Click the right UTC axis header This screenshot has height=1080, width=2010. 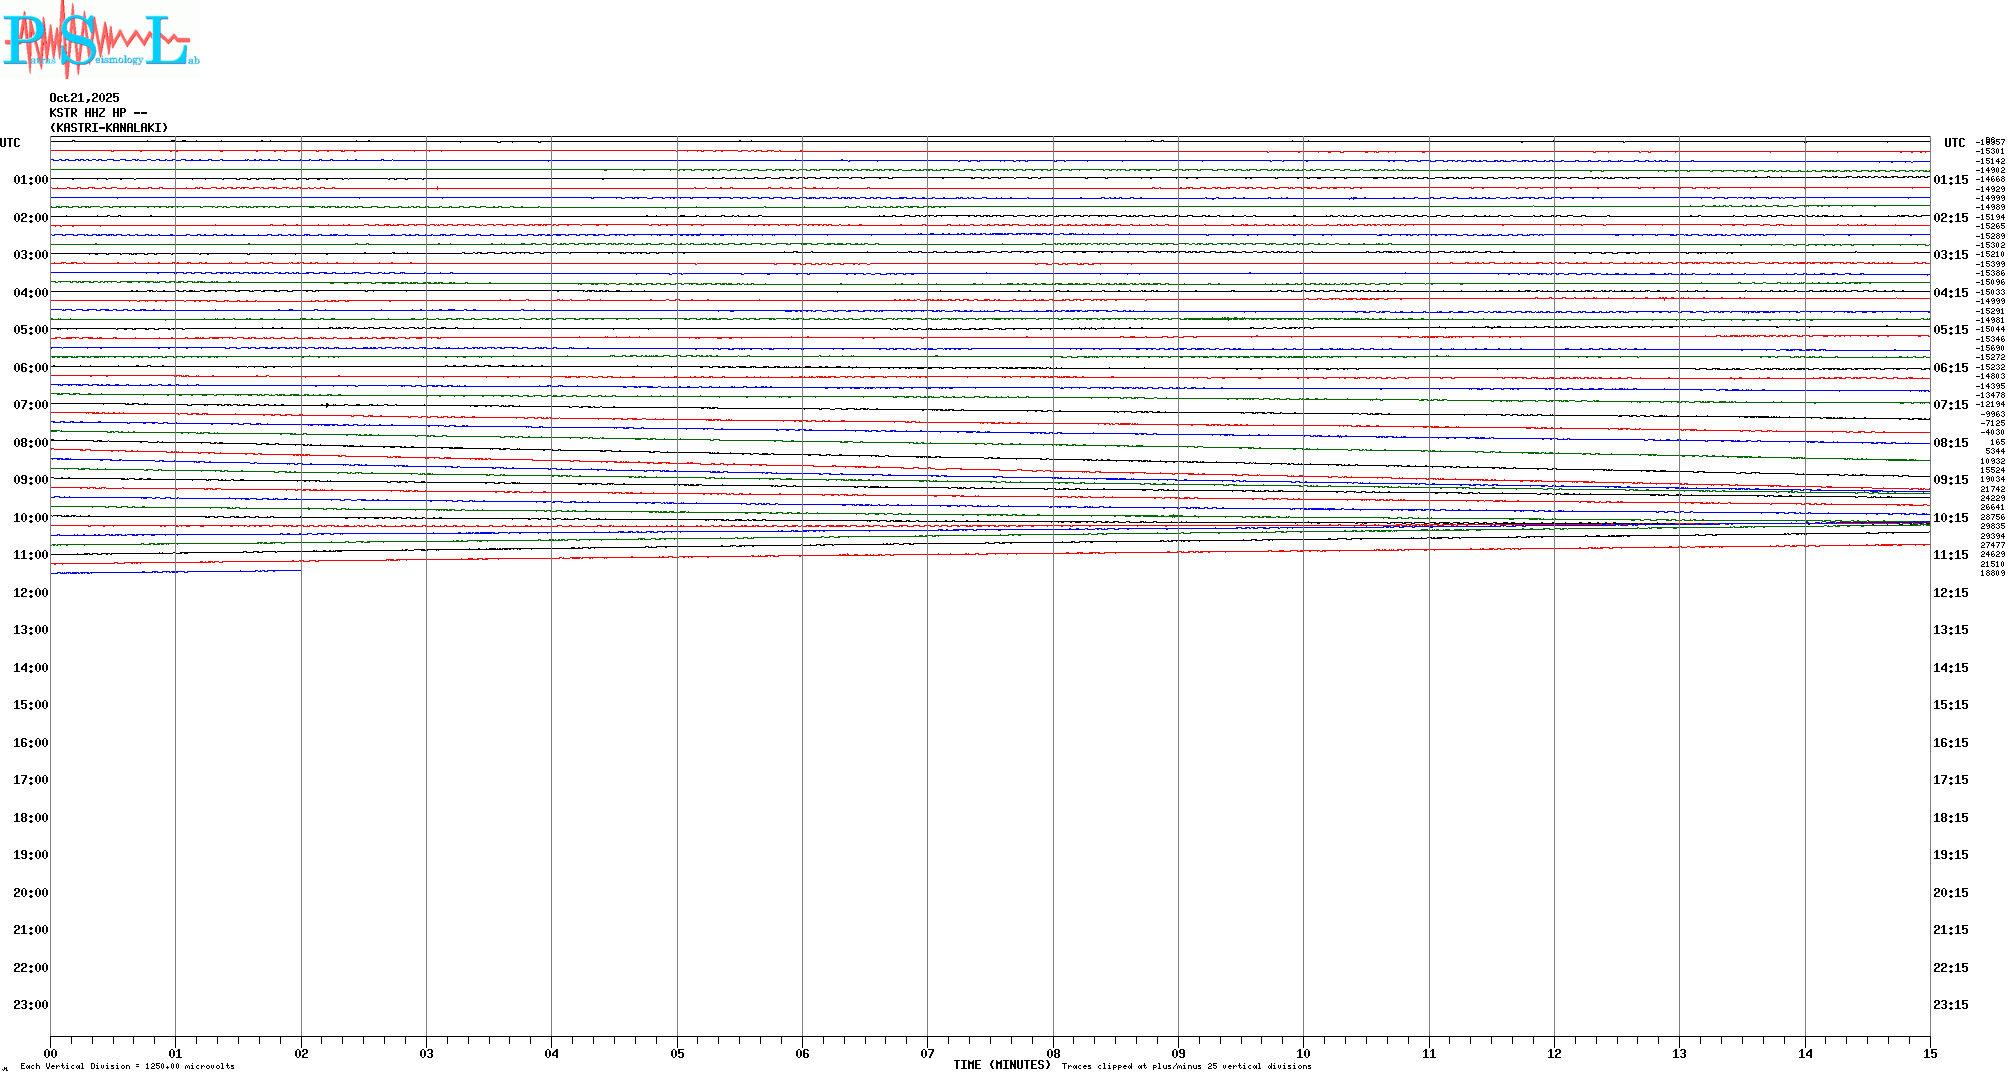click(x=1954, y=143)
